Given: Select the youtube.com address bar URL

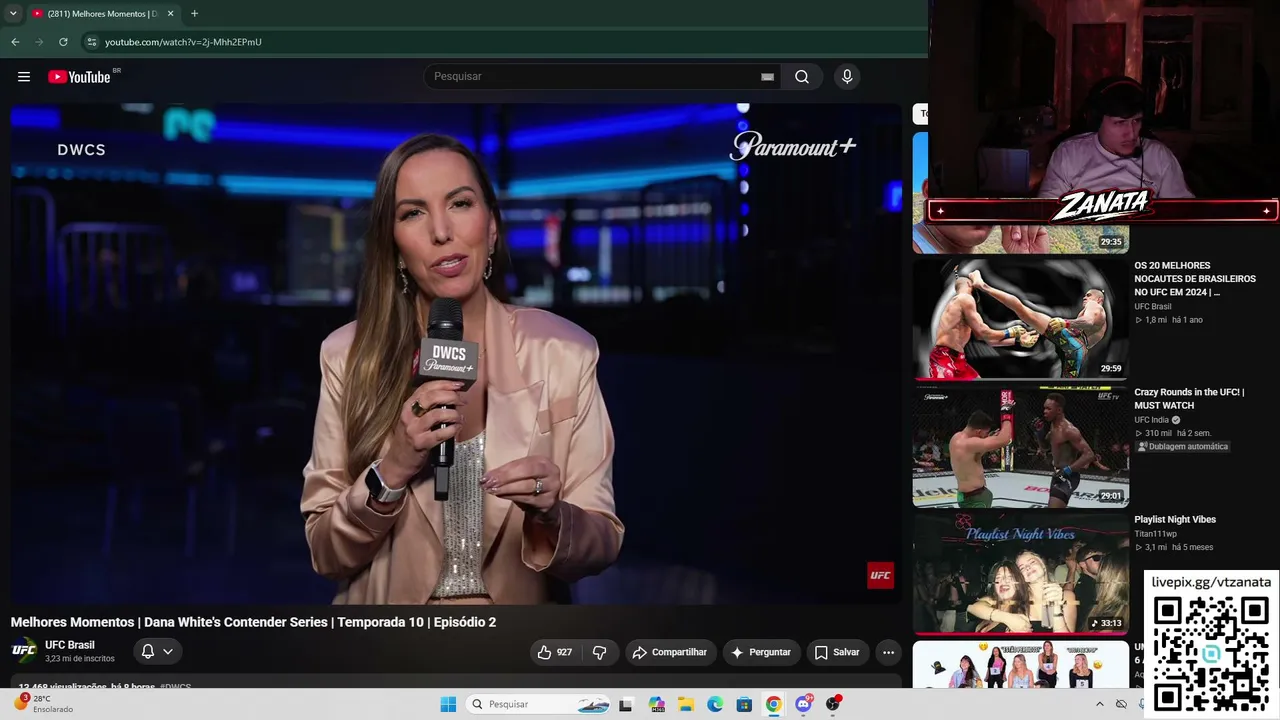Looking at the screenshot, I should [183, 42].
